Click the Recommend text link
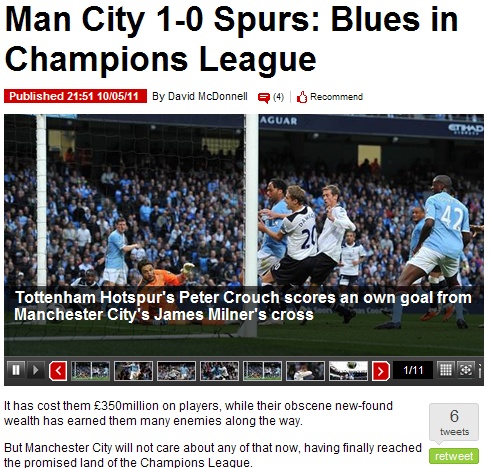The image size is (490, 468). pyautogui.click(x=336, y=97)
